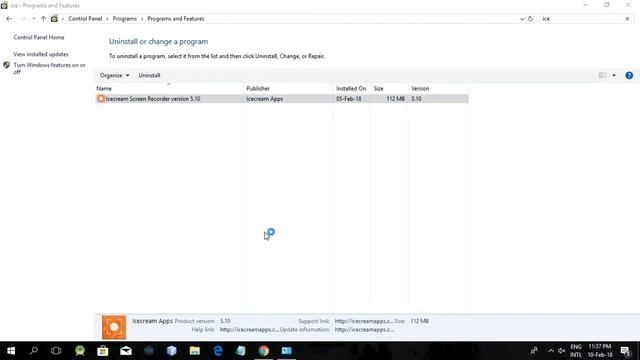The height and width of the screenshot is (360, 640).
Task: Click the active Control Panel taskbar icon
Action: pos(287,351)
